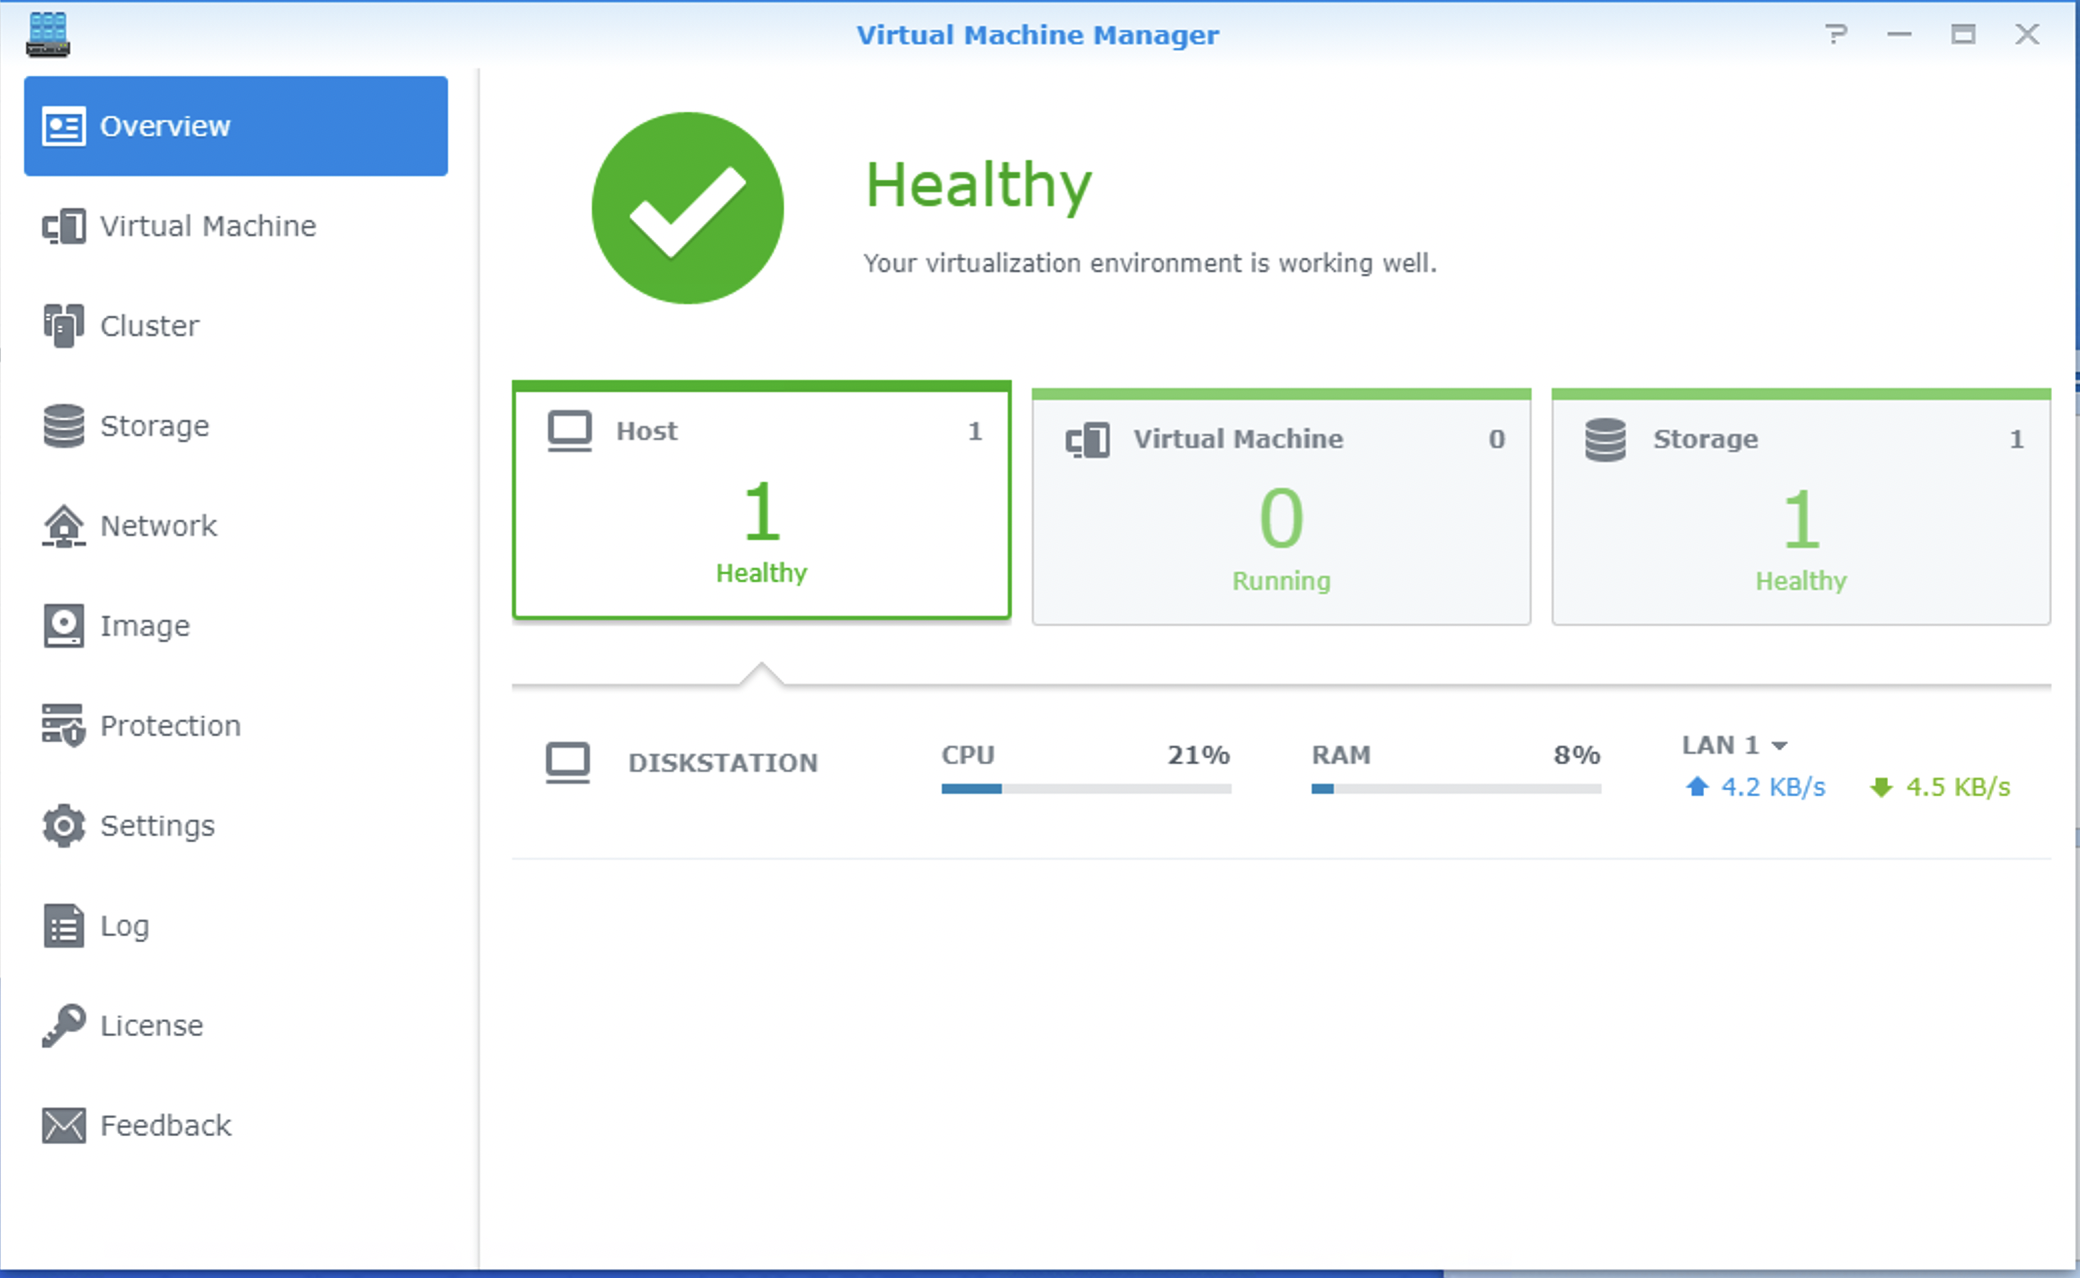2080x1278 pixels.
Task: Click the Cluster sidebar icon
Action: point(63,326)
